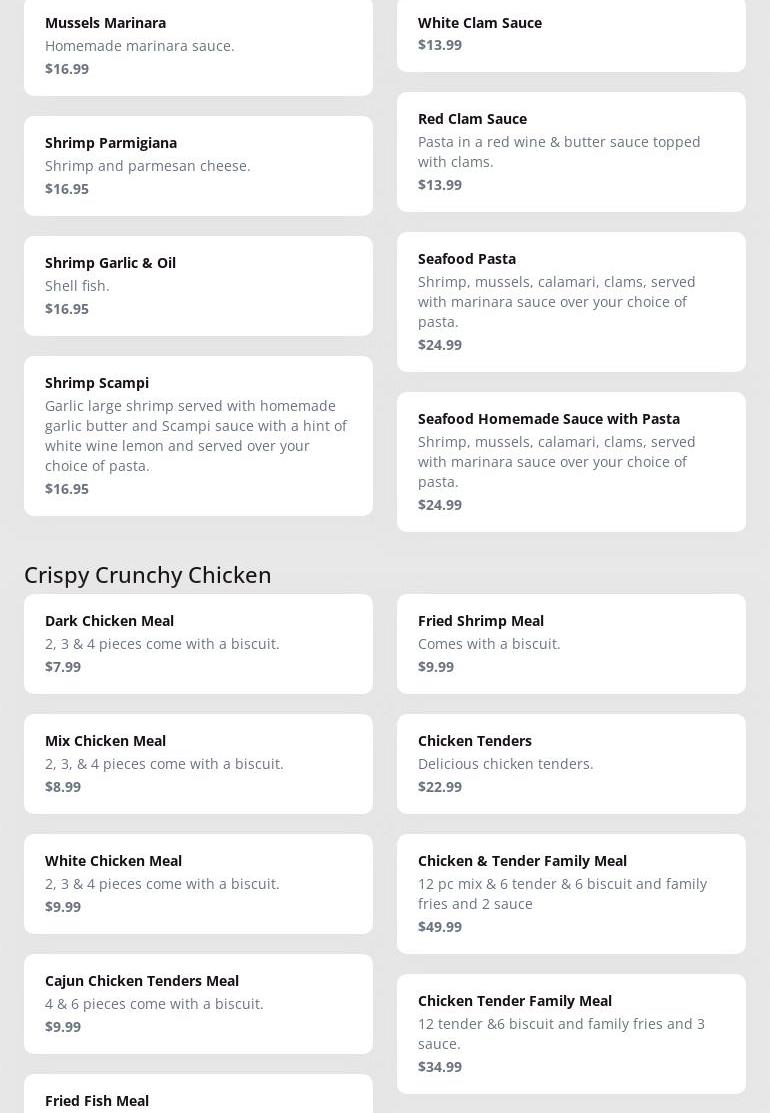Choose Shrimp Garlic & Oil item
Screen dimensions: 770x1113
tap(198, 285)
